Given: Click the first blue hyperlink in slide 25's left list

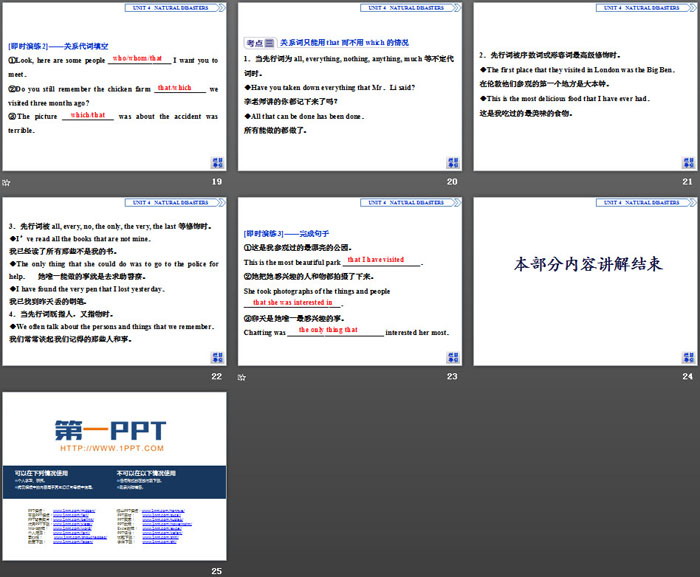Looking at the screenshot, I should tap(75, 509).
